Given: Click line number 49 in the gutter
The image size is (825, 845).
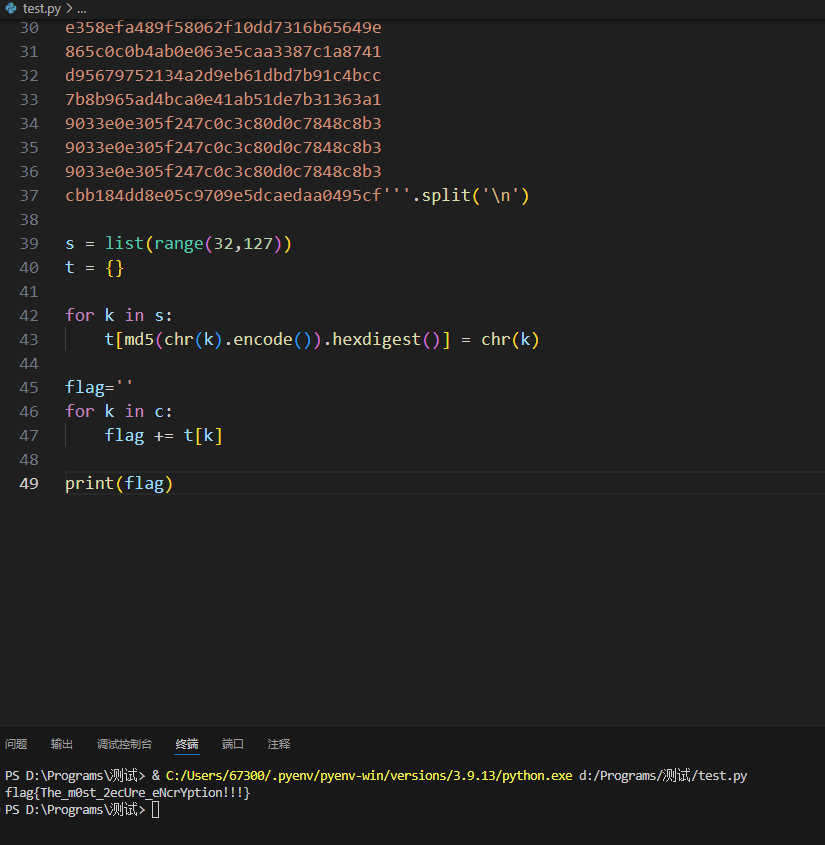Looking at the screenshot, I should point(28,484).
